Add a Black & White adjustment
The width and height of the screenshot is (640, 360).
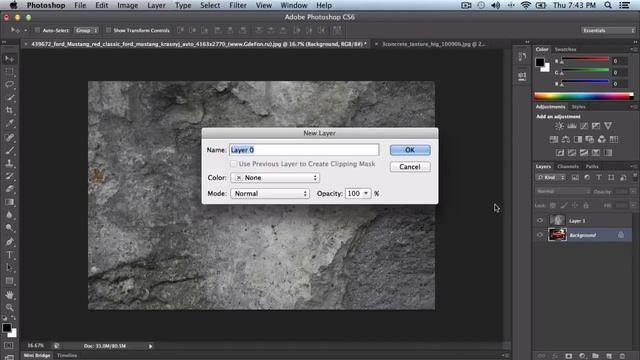578,140
